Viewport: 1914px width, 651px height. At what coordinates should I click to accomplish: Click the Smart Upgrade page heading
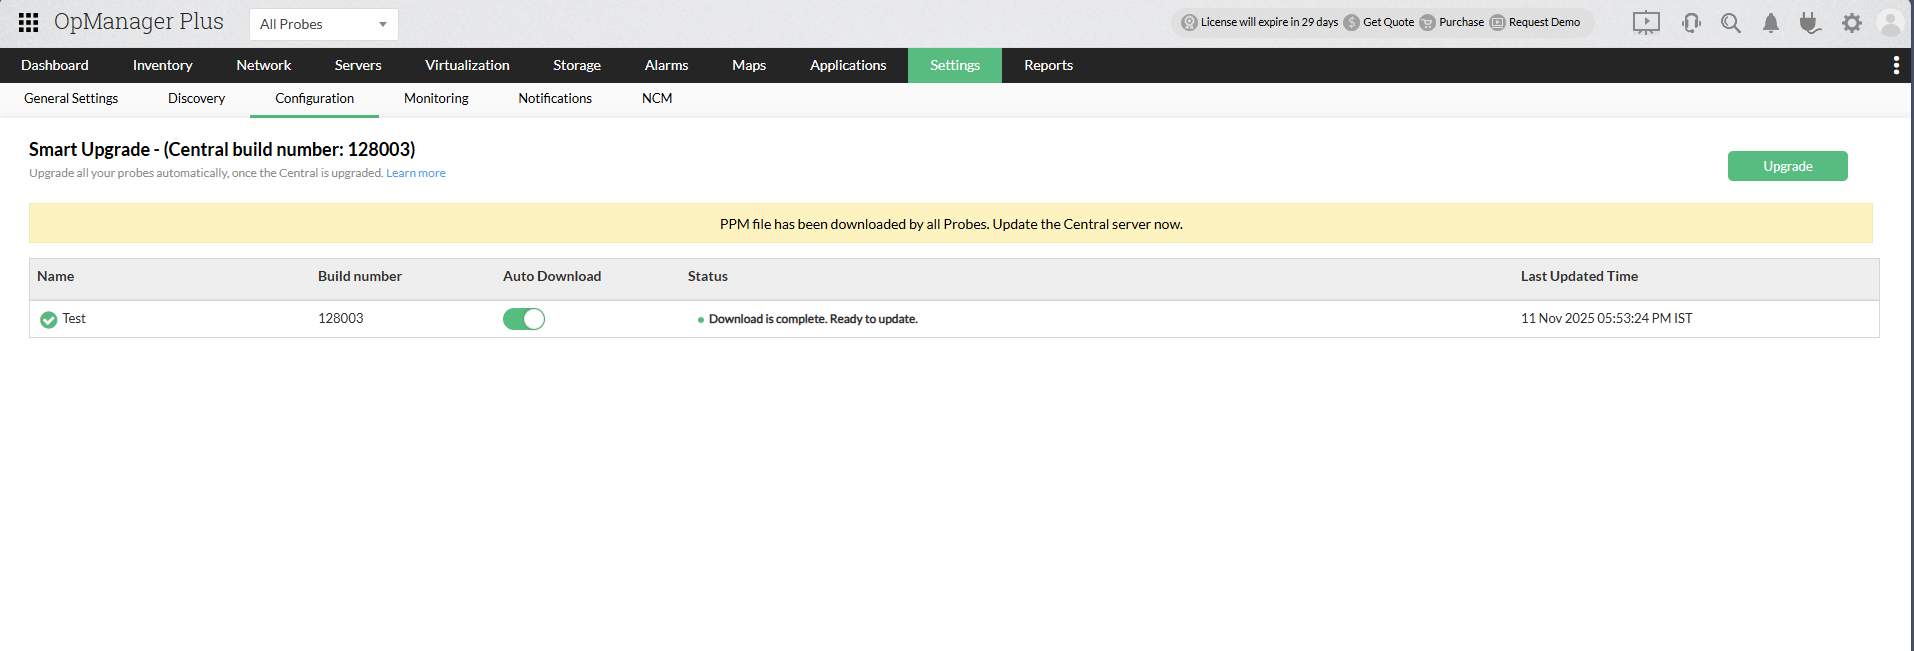[x=222, y=149]
